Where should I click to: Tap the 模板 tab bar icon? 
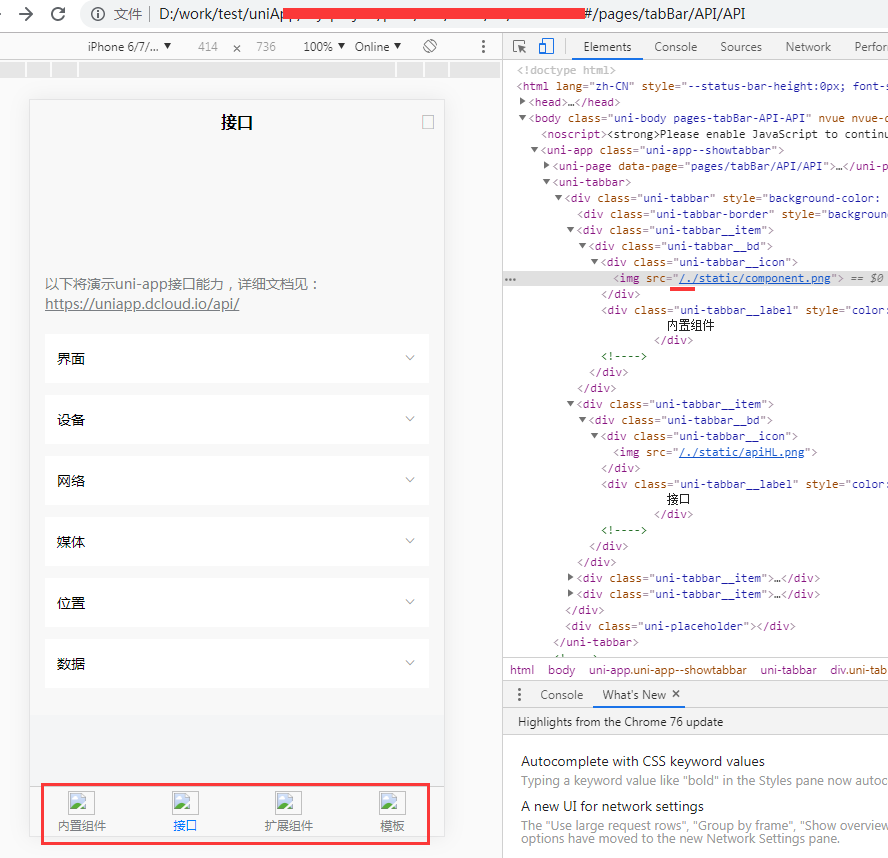pos(391,802)
